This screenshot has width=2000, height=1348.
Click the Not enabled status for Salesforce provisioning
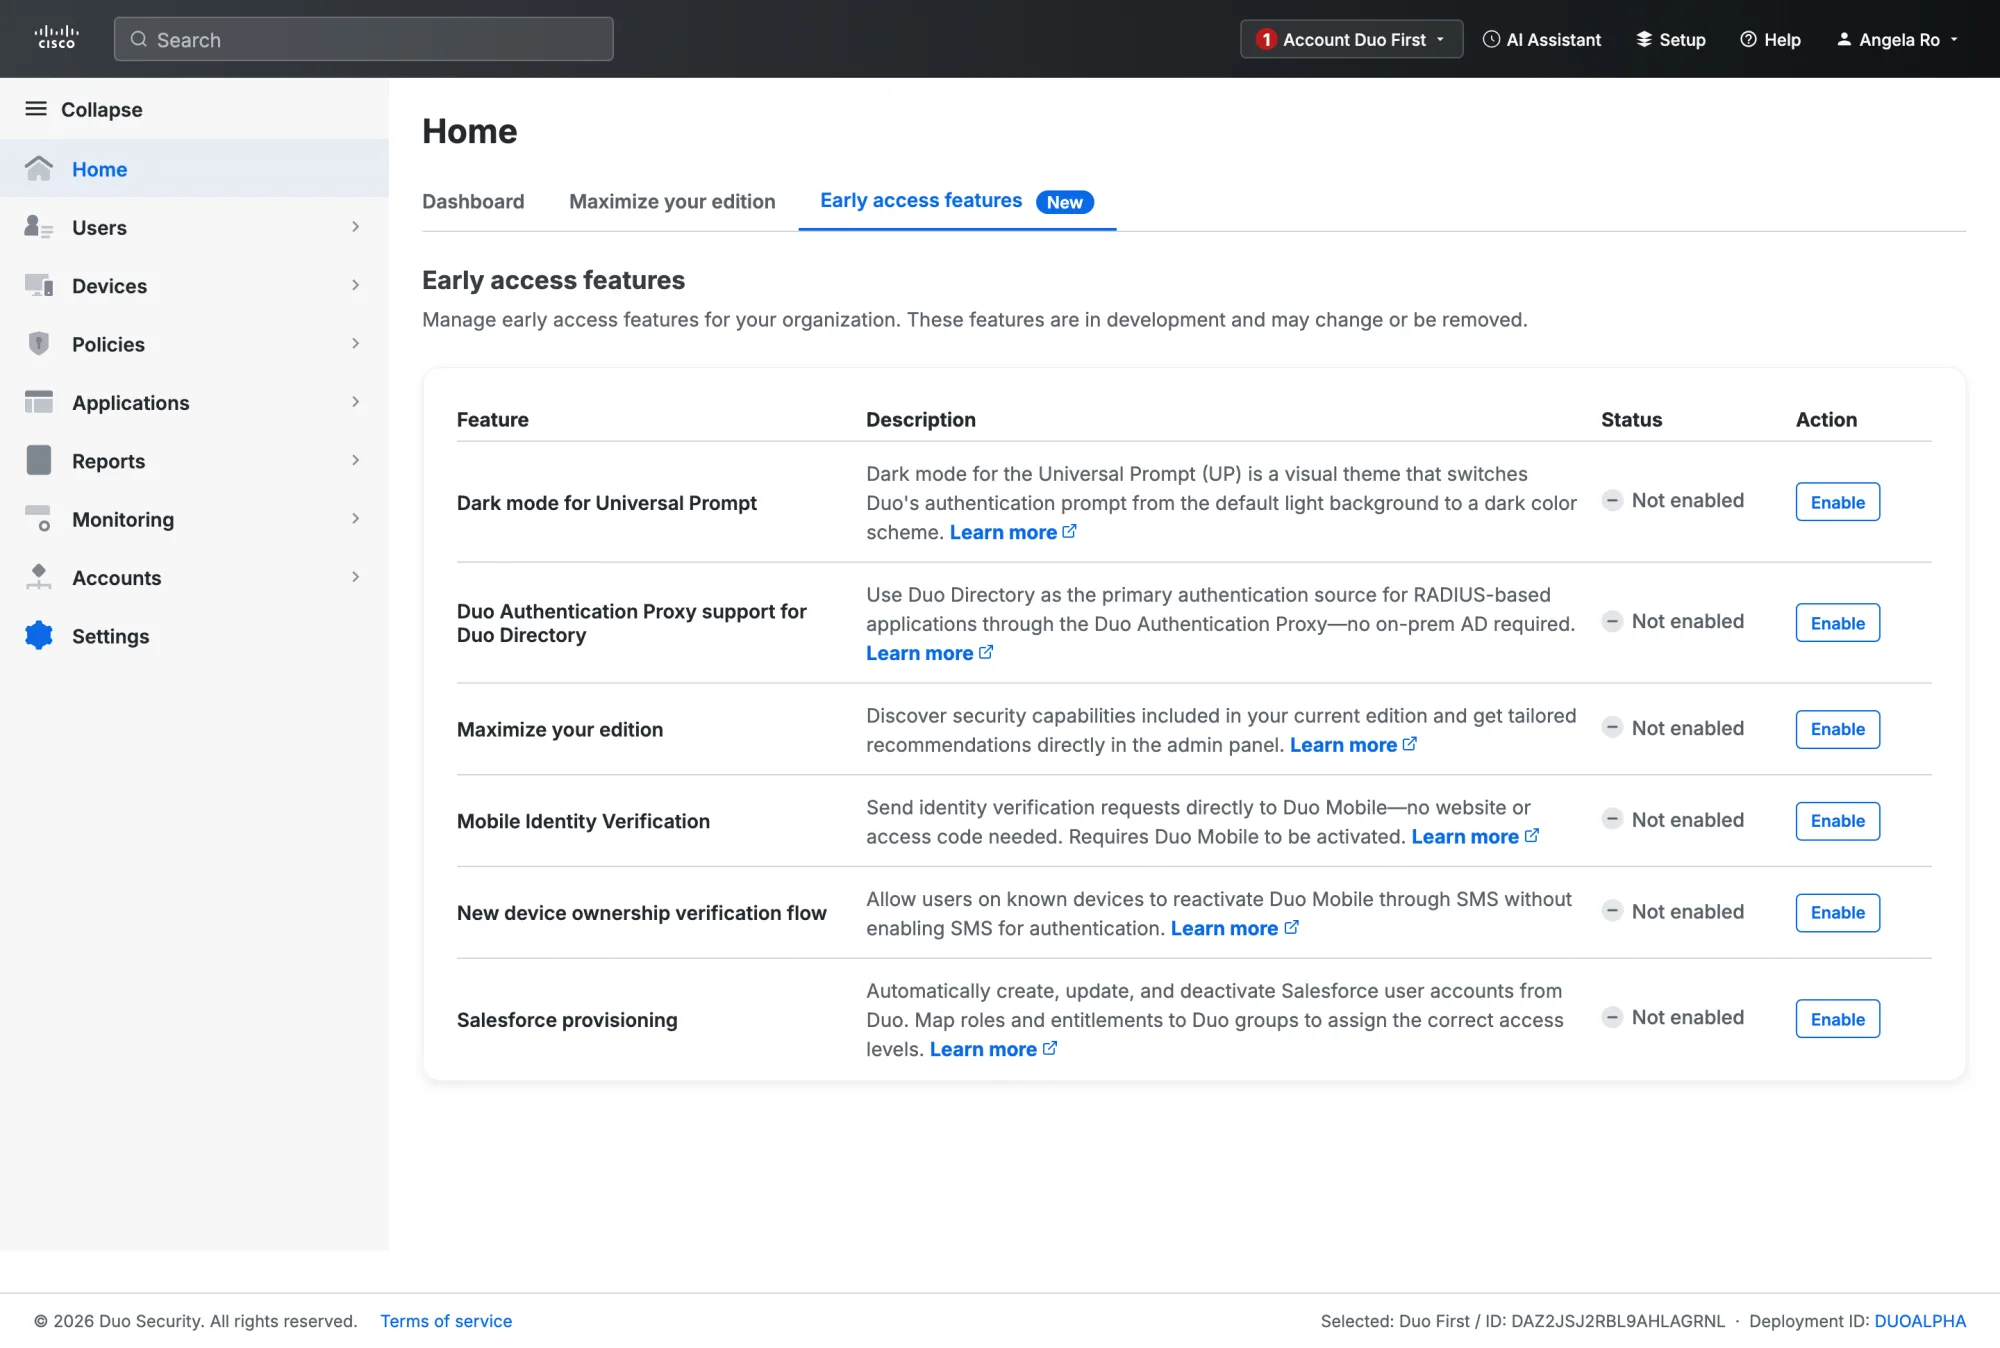[x=1673, y=1017]
